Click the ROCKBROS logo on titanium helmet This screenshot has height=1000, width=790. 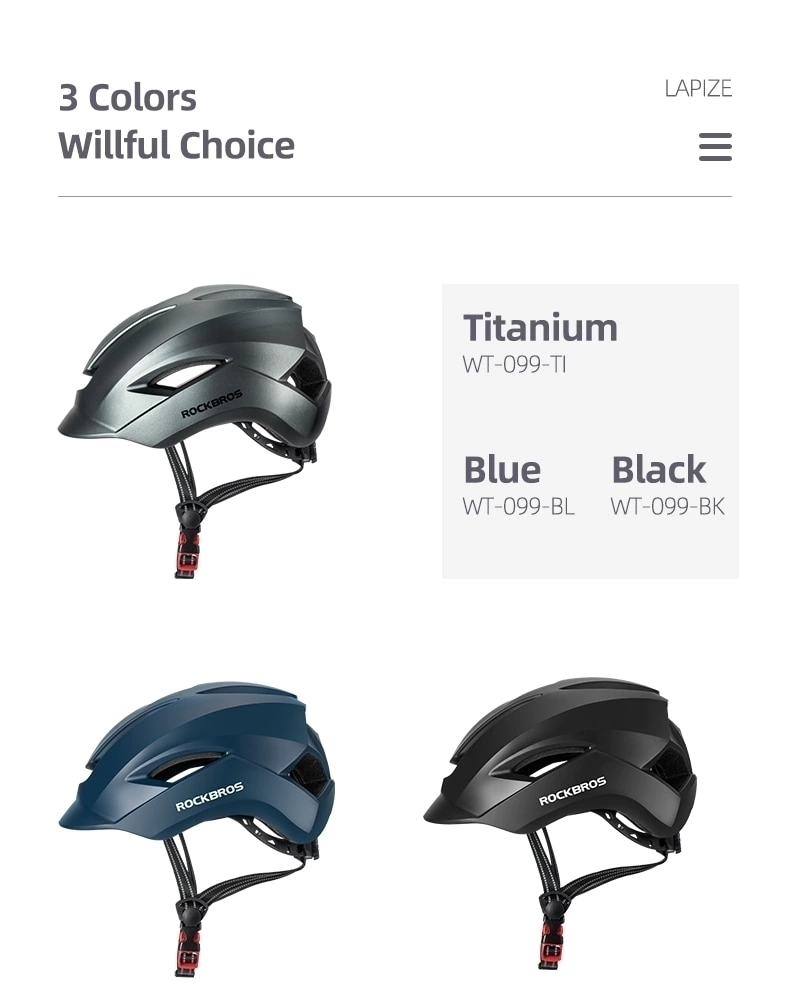(212, 404)
